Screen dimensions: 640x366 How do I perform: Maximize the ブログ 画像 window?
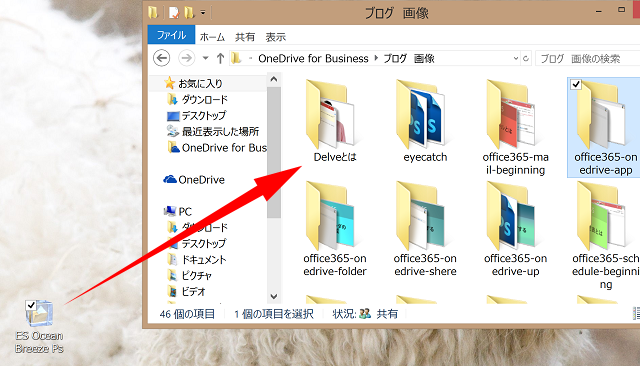pos(621,9)
